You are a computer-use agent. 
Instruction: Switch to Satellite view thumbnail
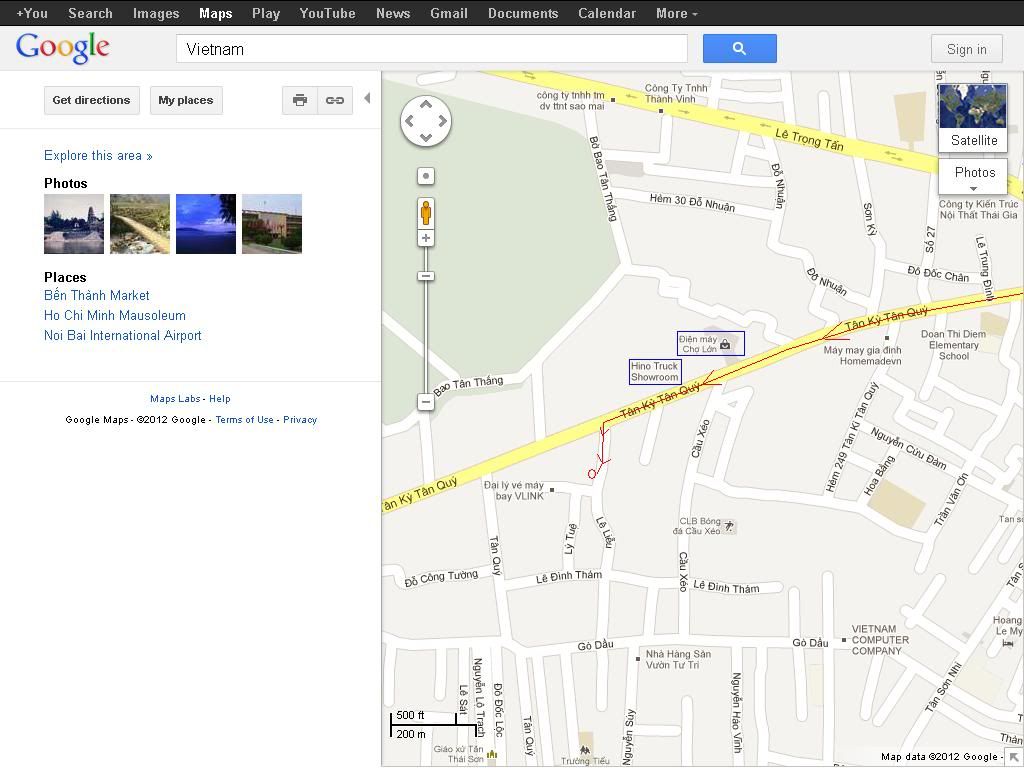[973, 118]
